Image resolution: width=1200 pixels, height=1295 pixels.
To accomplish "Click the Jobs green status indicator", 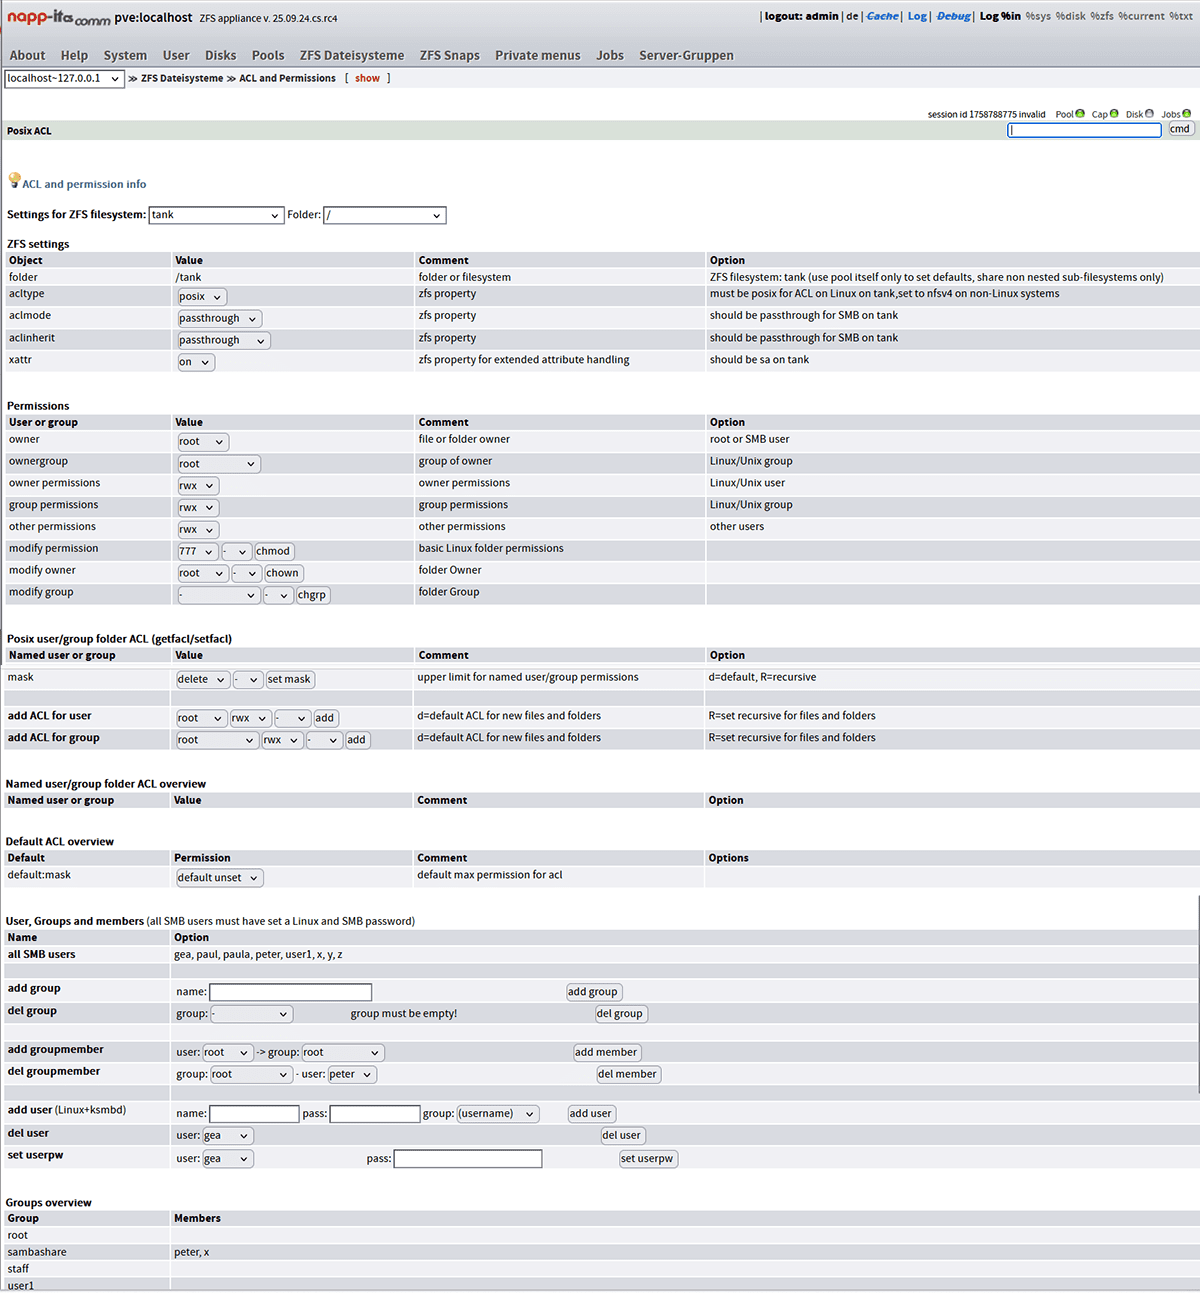I will coord(1187,113).
